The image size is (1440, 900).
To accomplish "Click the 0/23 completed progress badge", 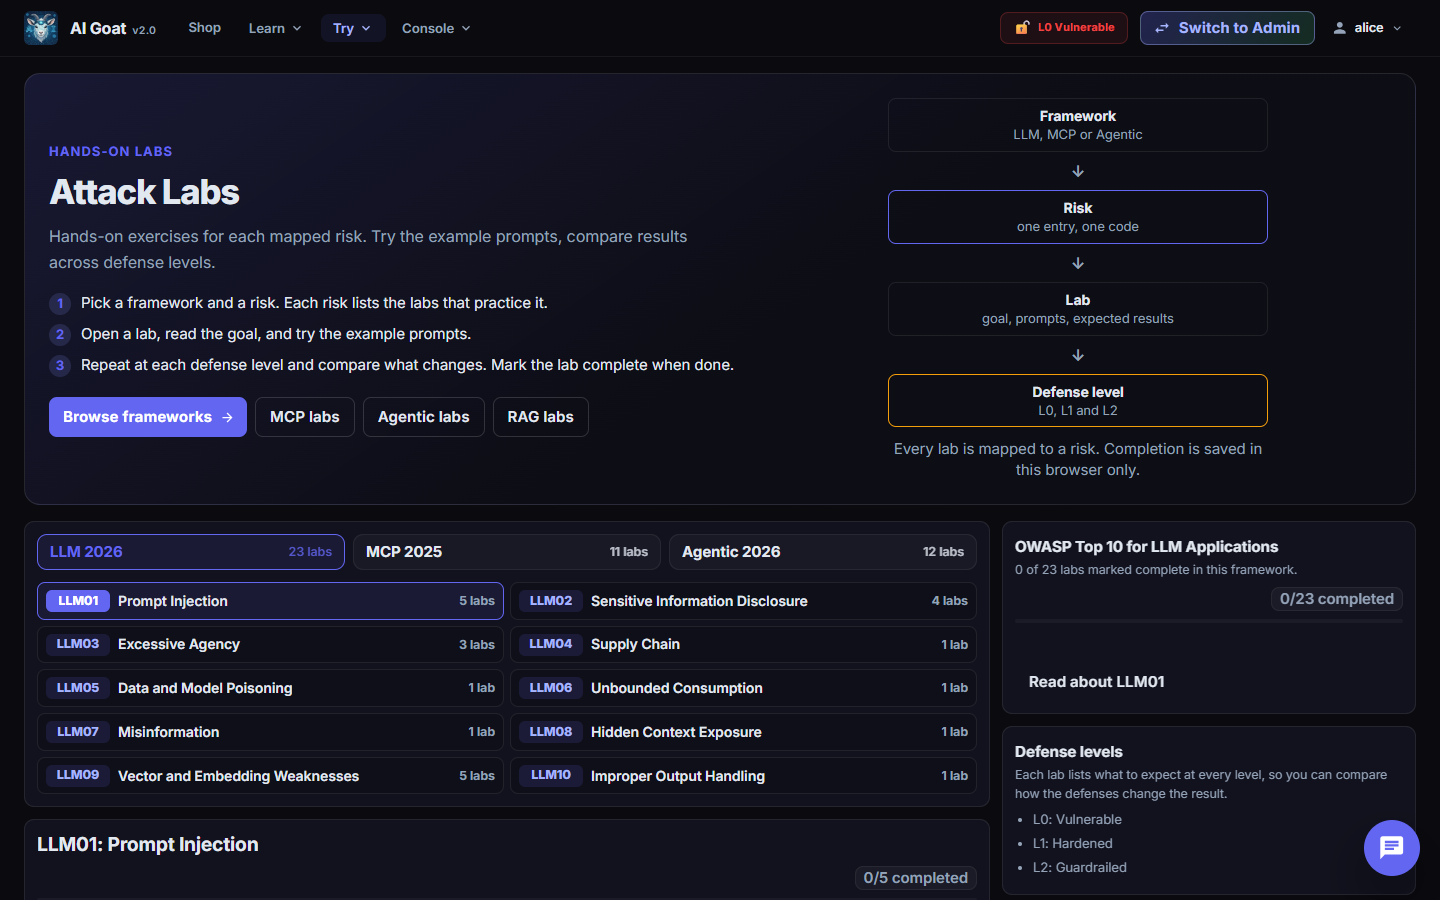I will coord(1336,599).
